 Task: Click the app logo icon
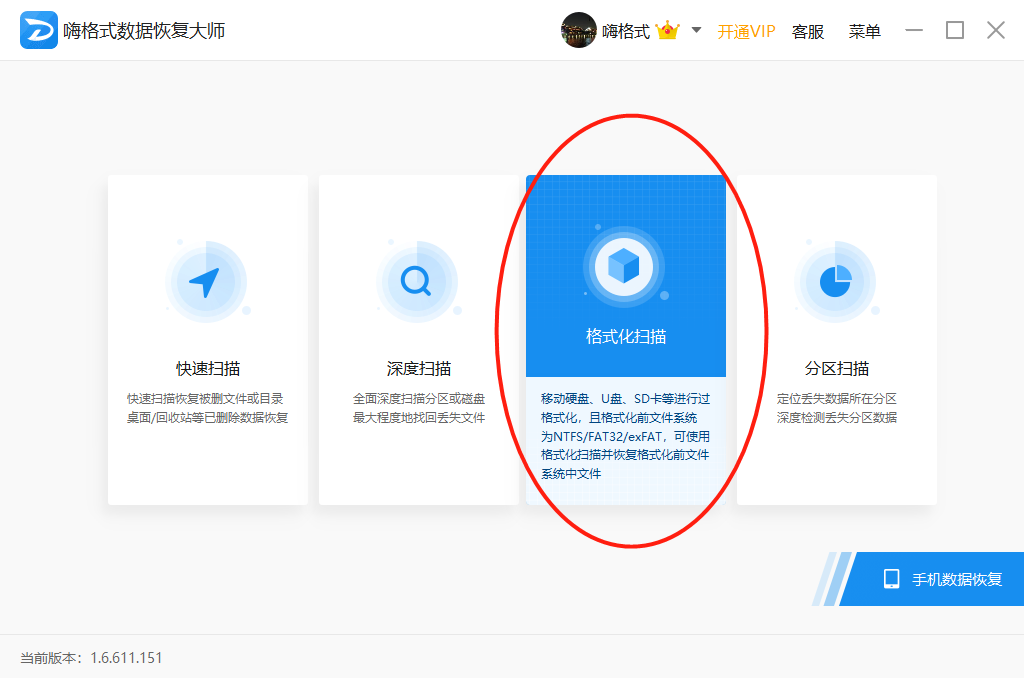[39, 30]
